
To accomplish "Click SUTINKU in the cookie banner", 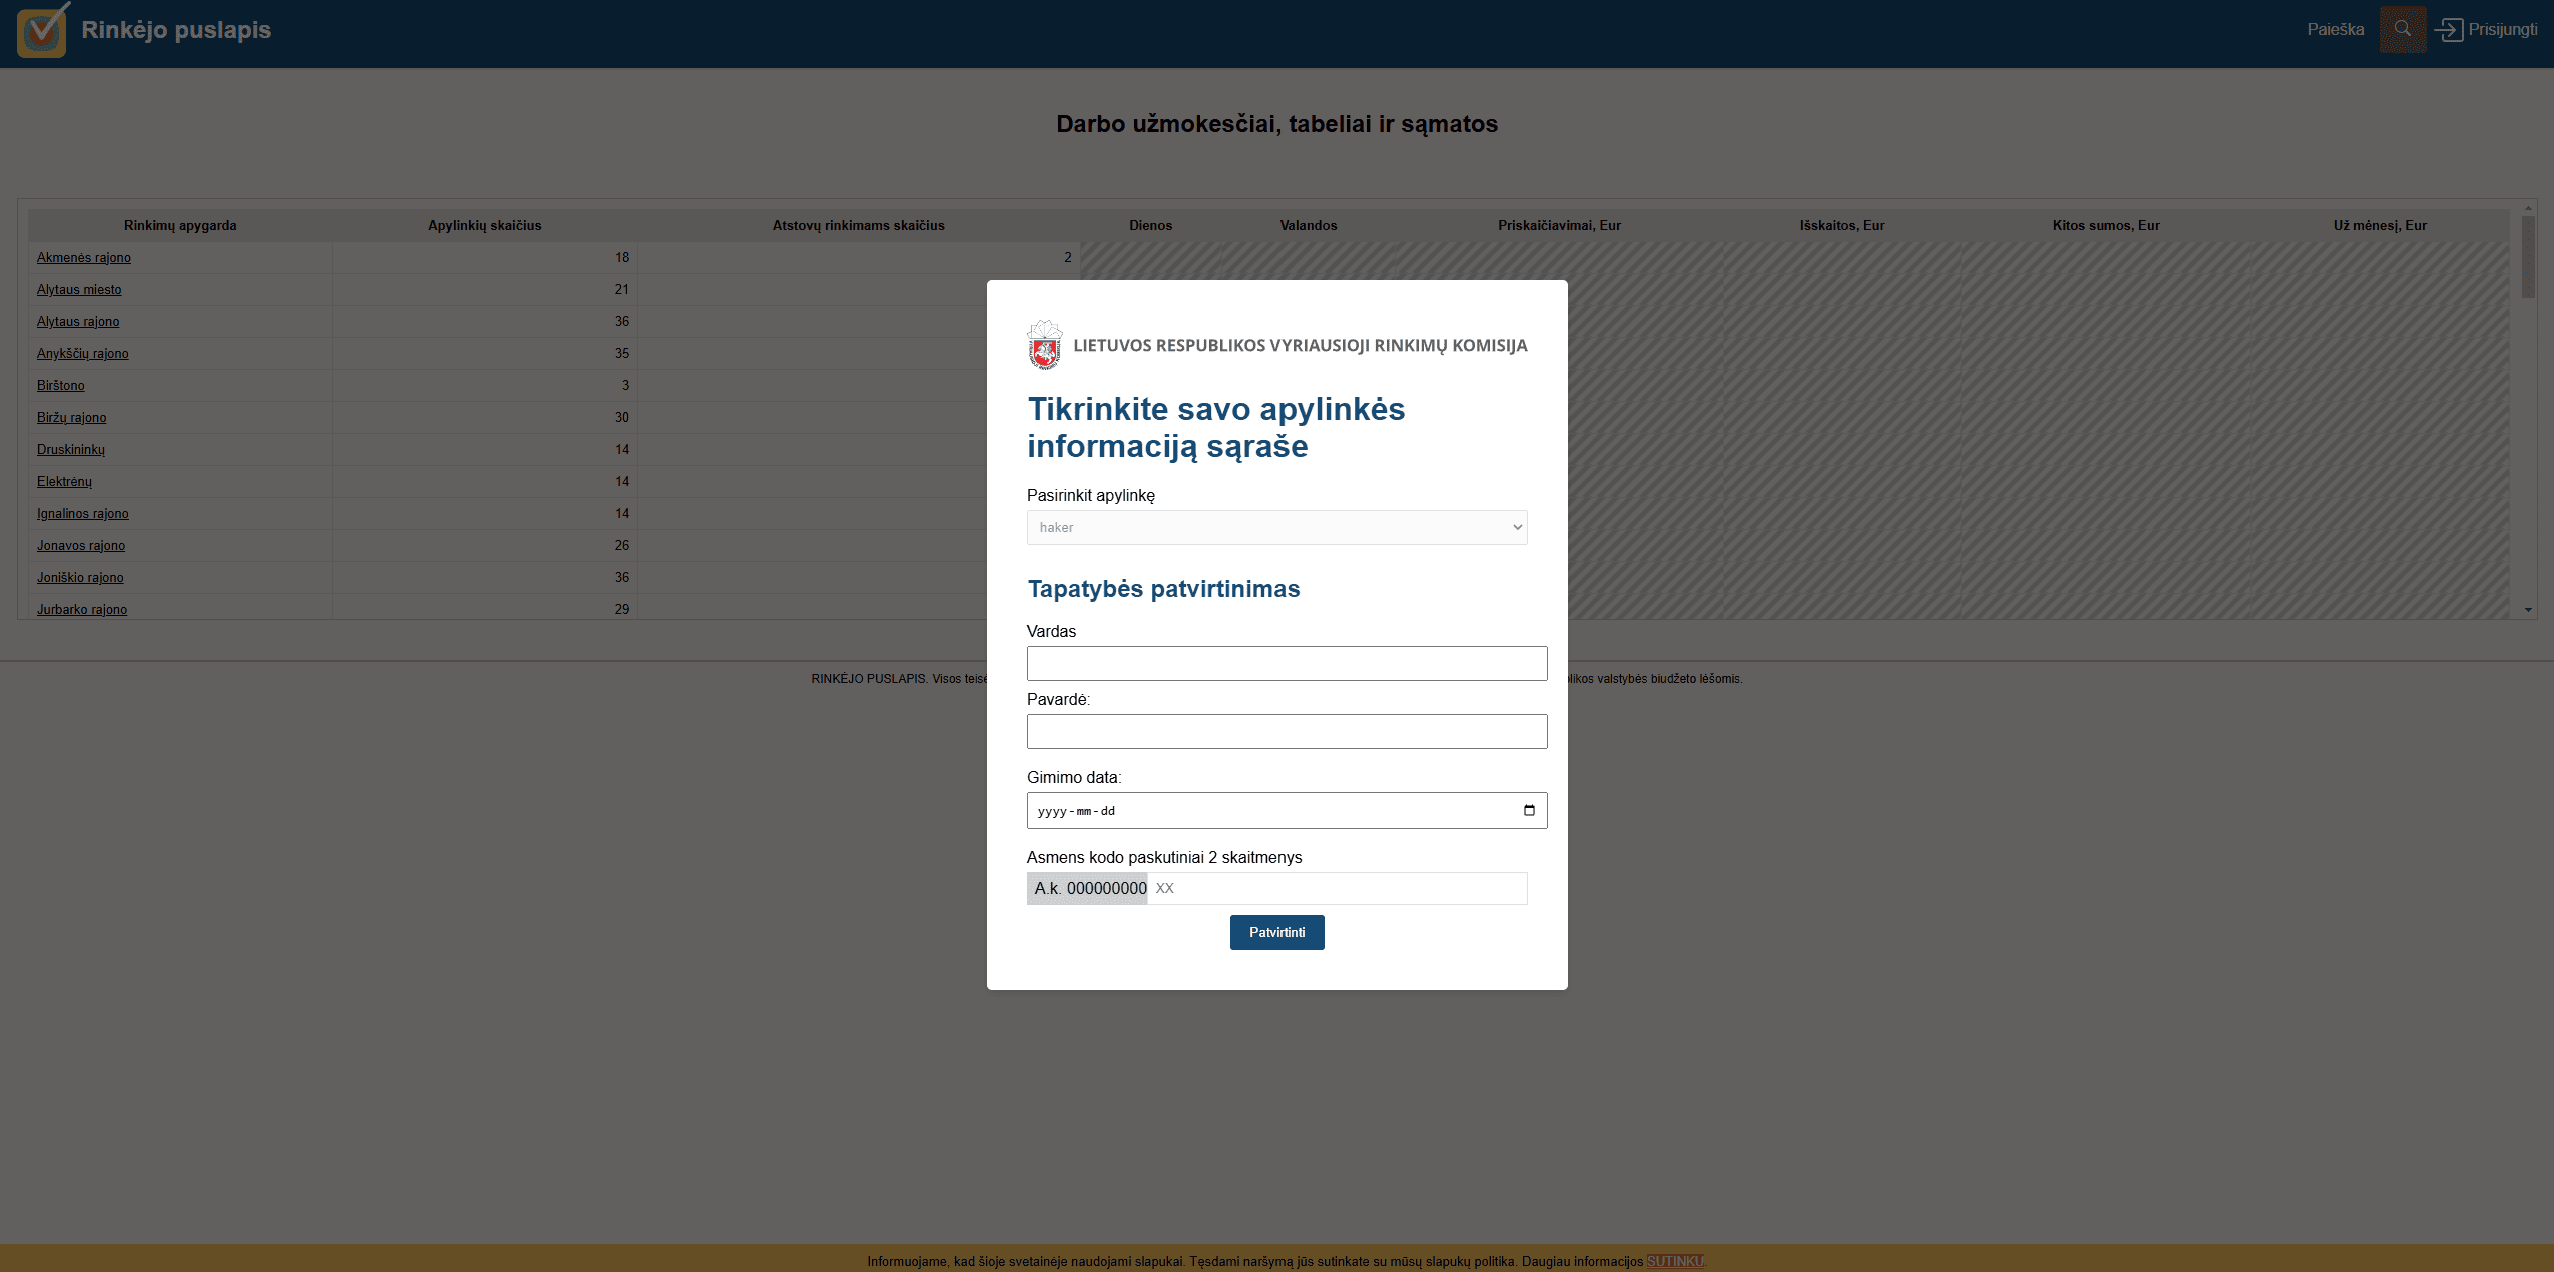I will point(1675,1261).
